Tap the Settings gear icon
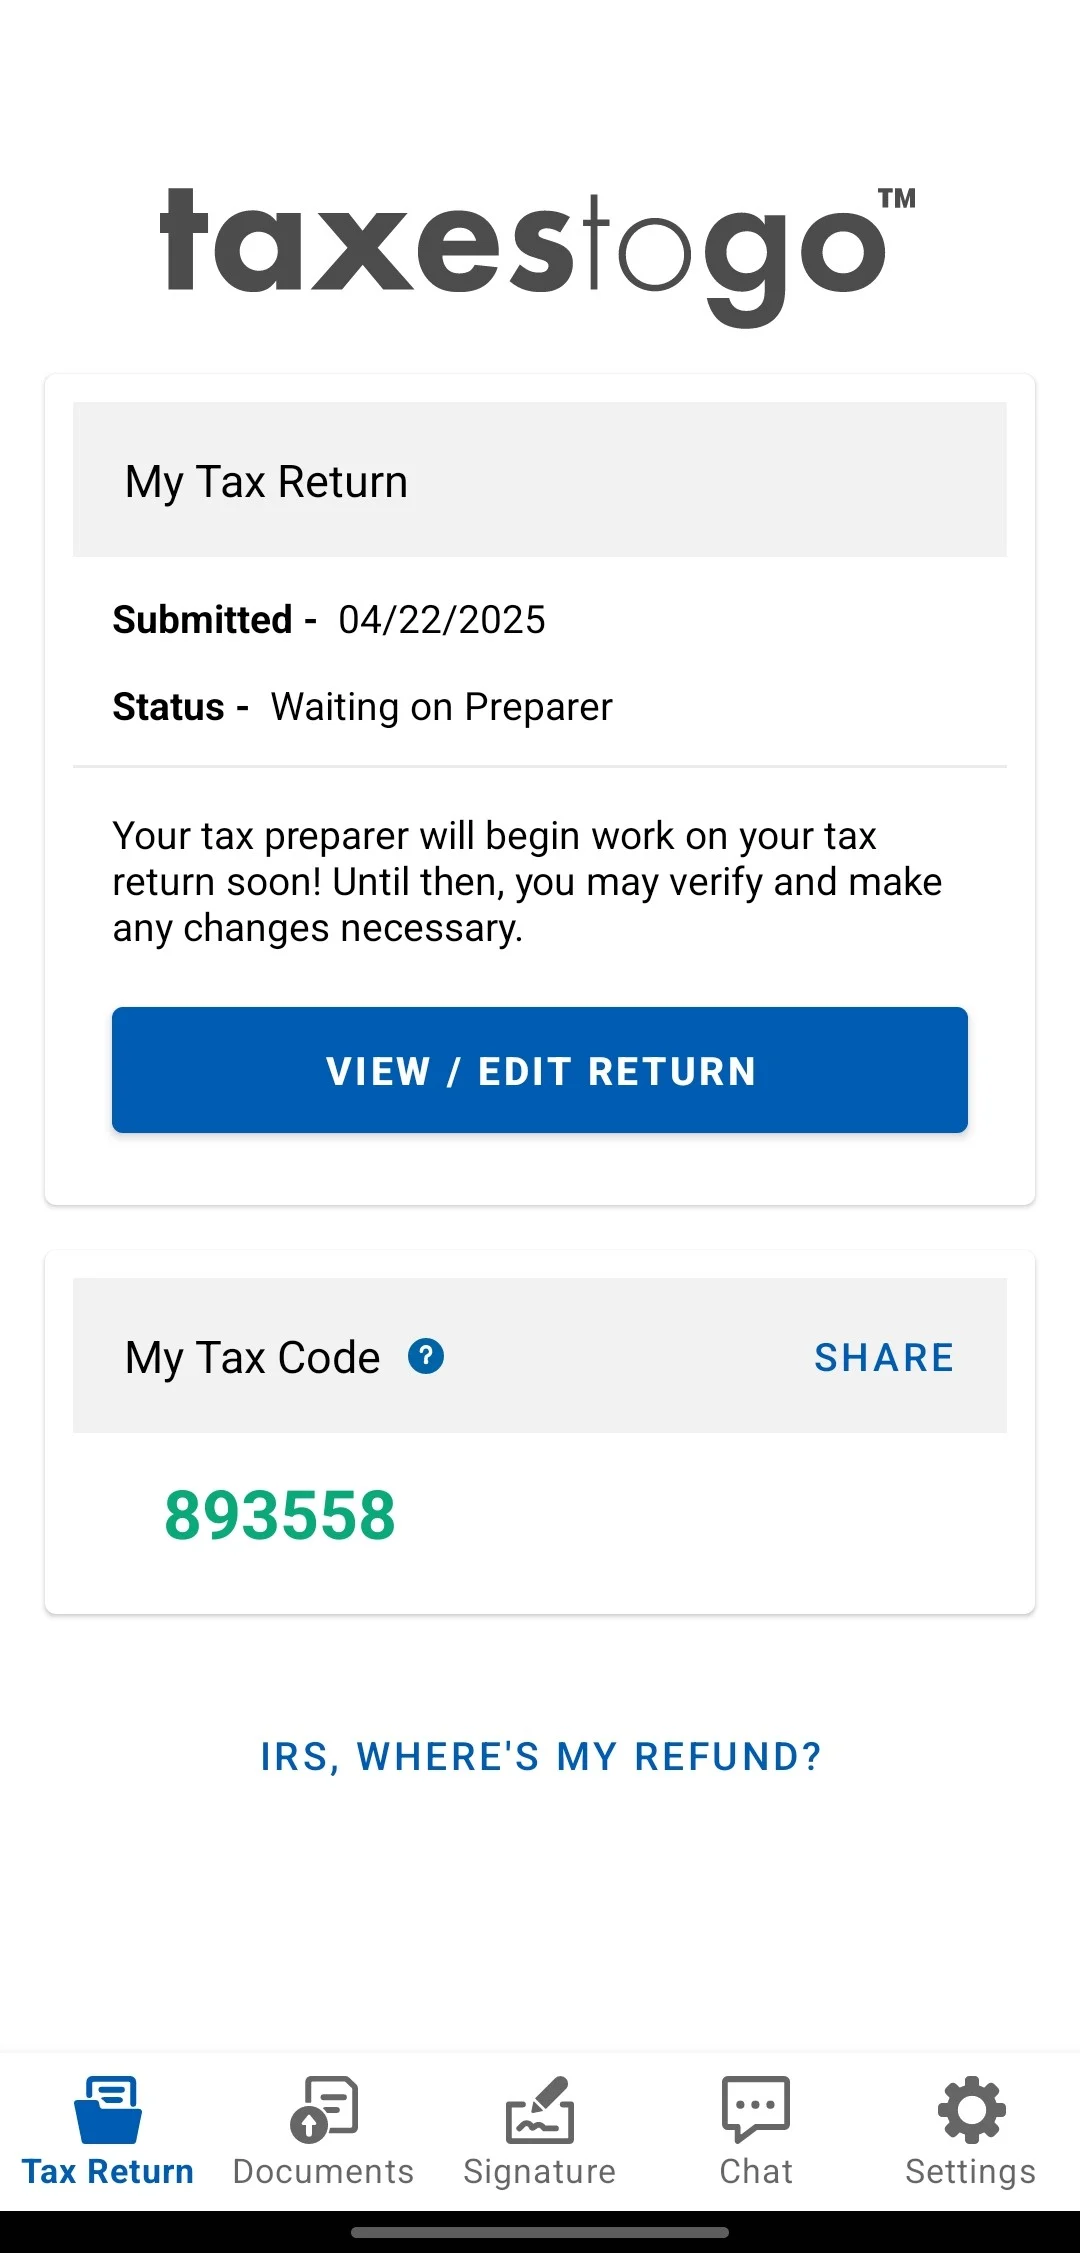 pos(971,2109)
